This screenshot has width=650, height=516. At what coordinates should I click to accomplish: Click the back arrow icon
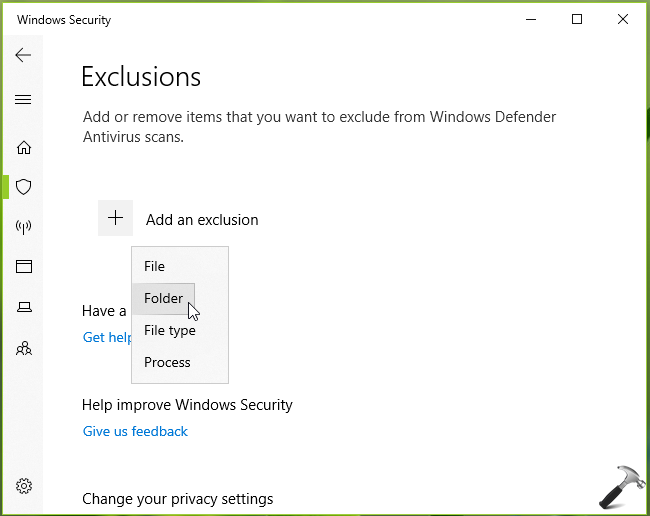point(23,55)
